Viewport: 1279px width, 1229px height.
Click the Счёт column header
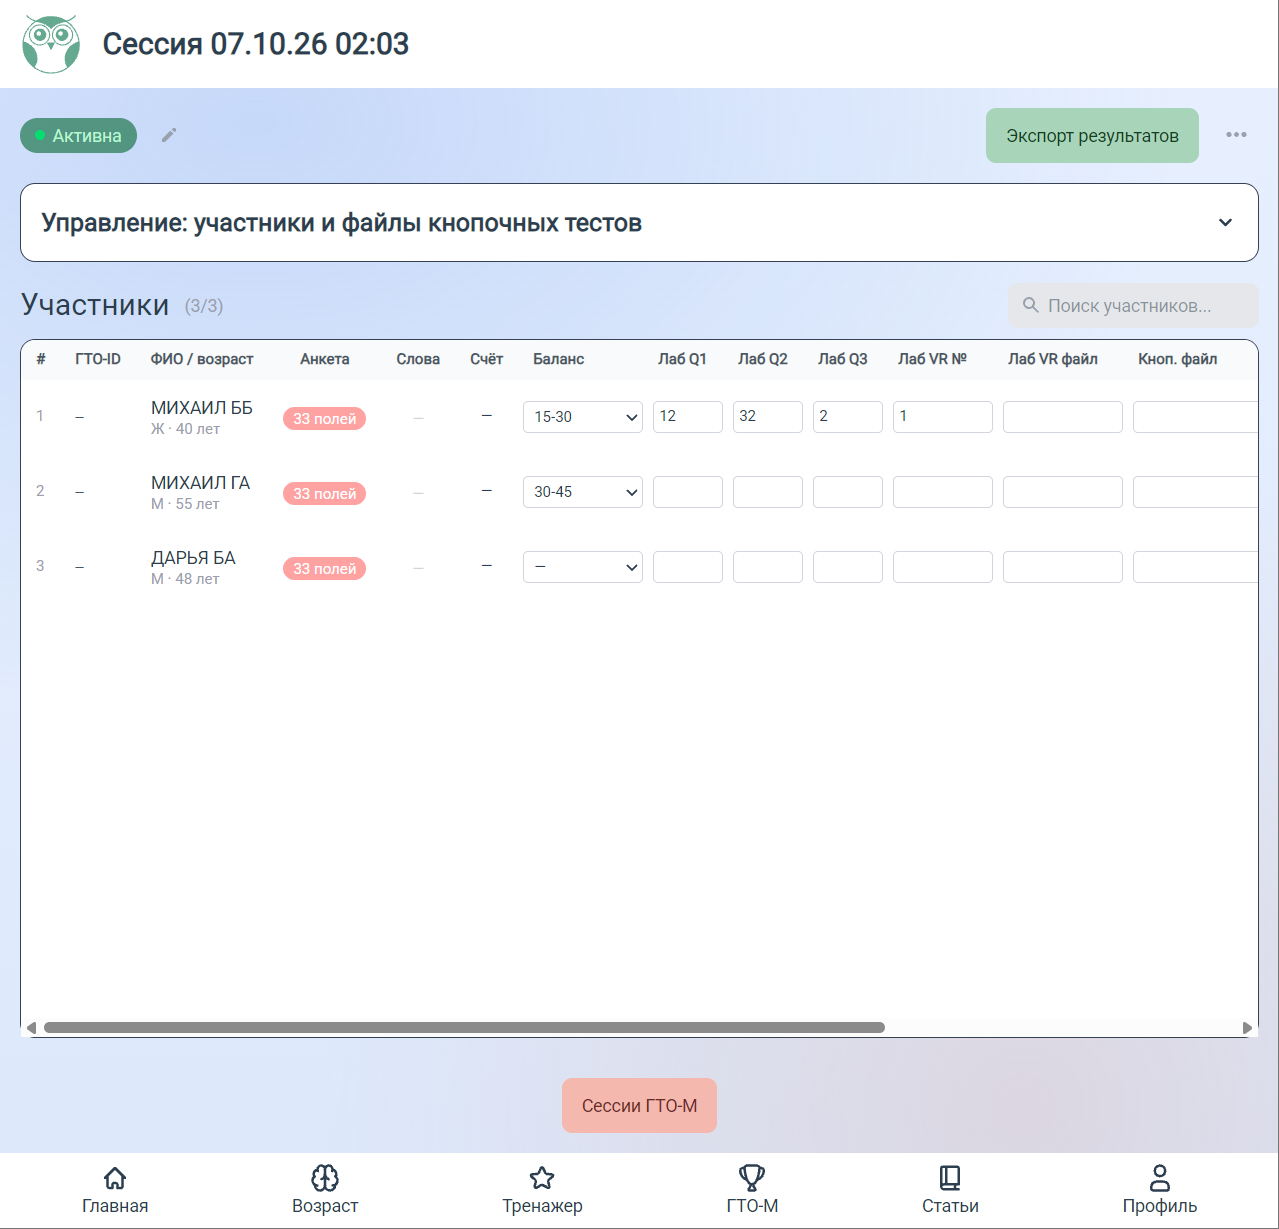[486, 359]
